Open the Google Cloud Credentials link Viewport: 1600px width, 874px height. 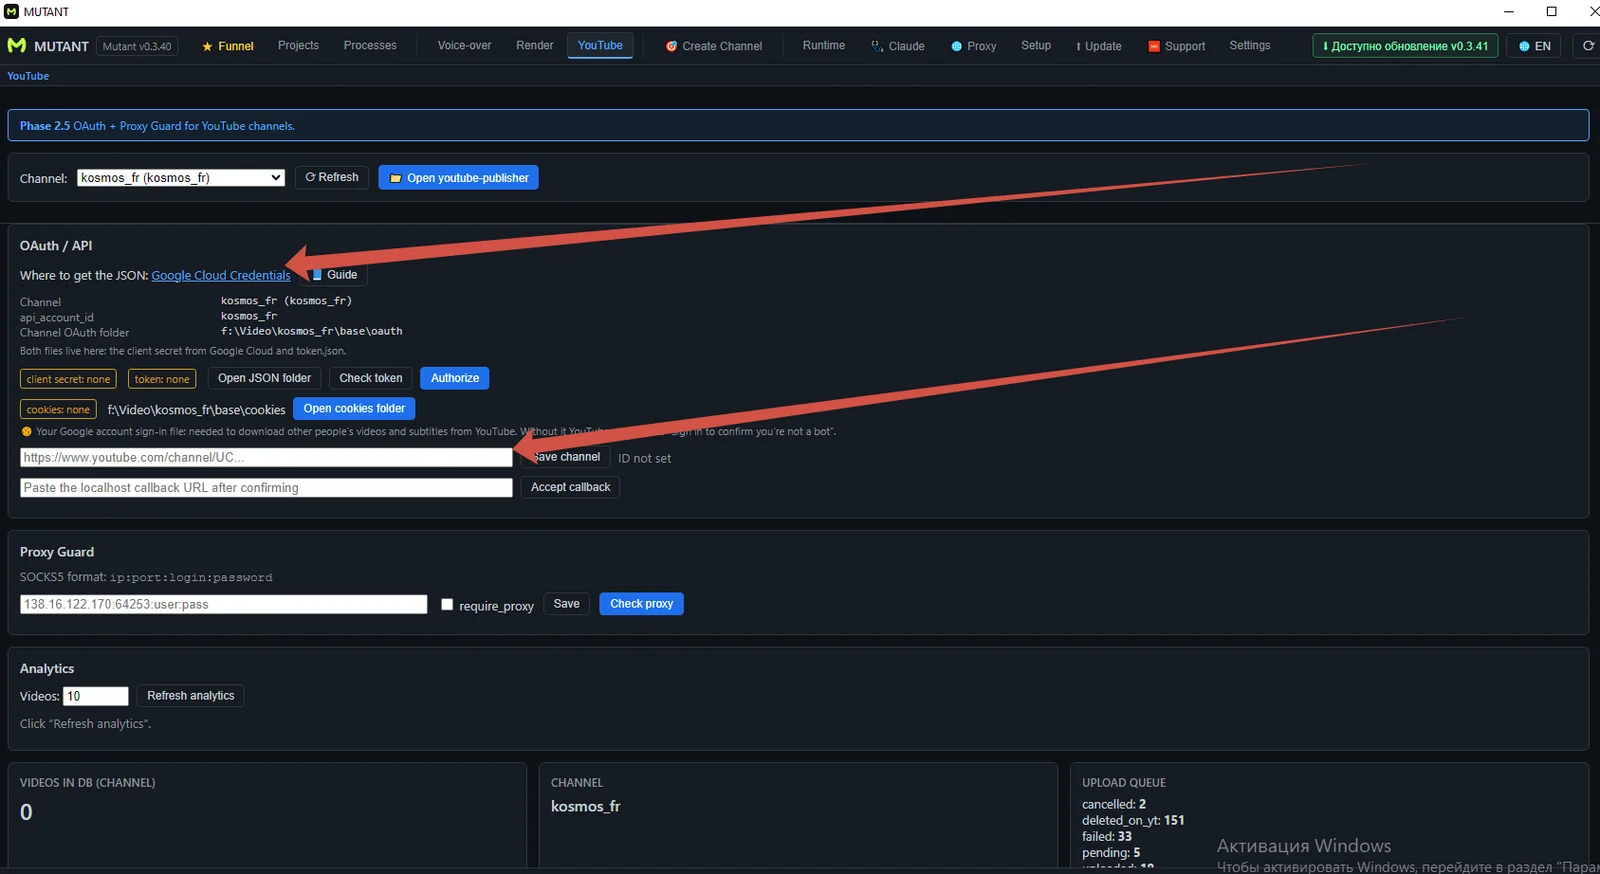[x=221, y=276]
